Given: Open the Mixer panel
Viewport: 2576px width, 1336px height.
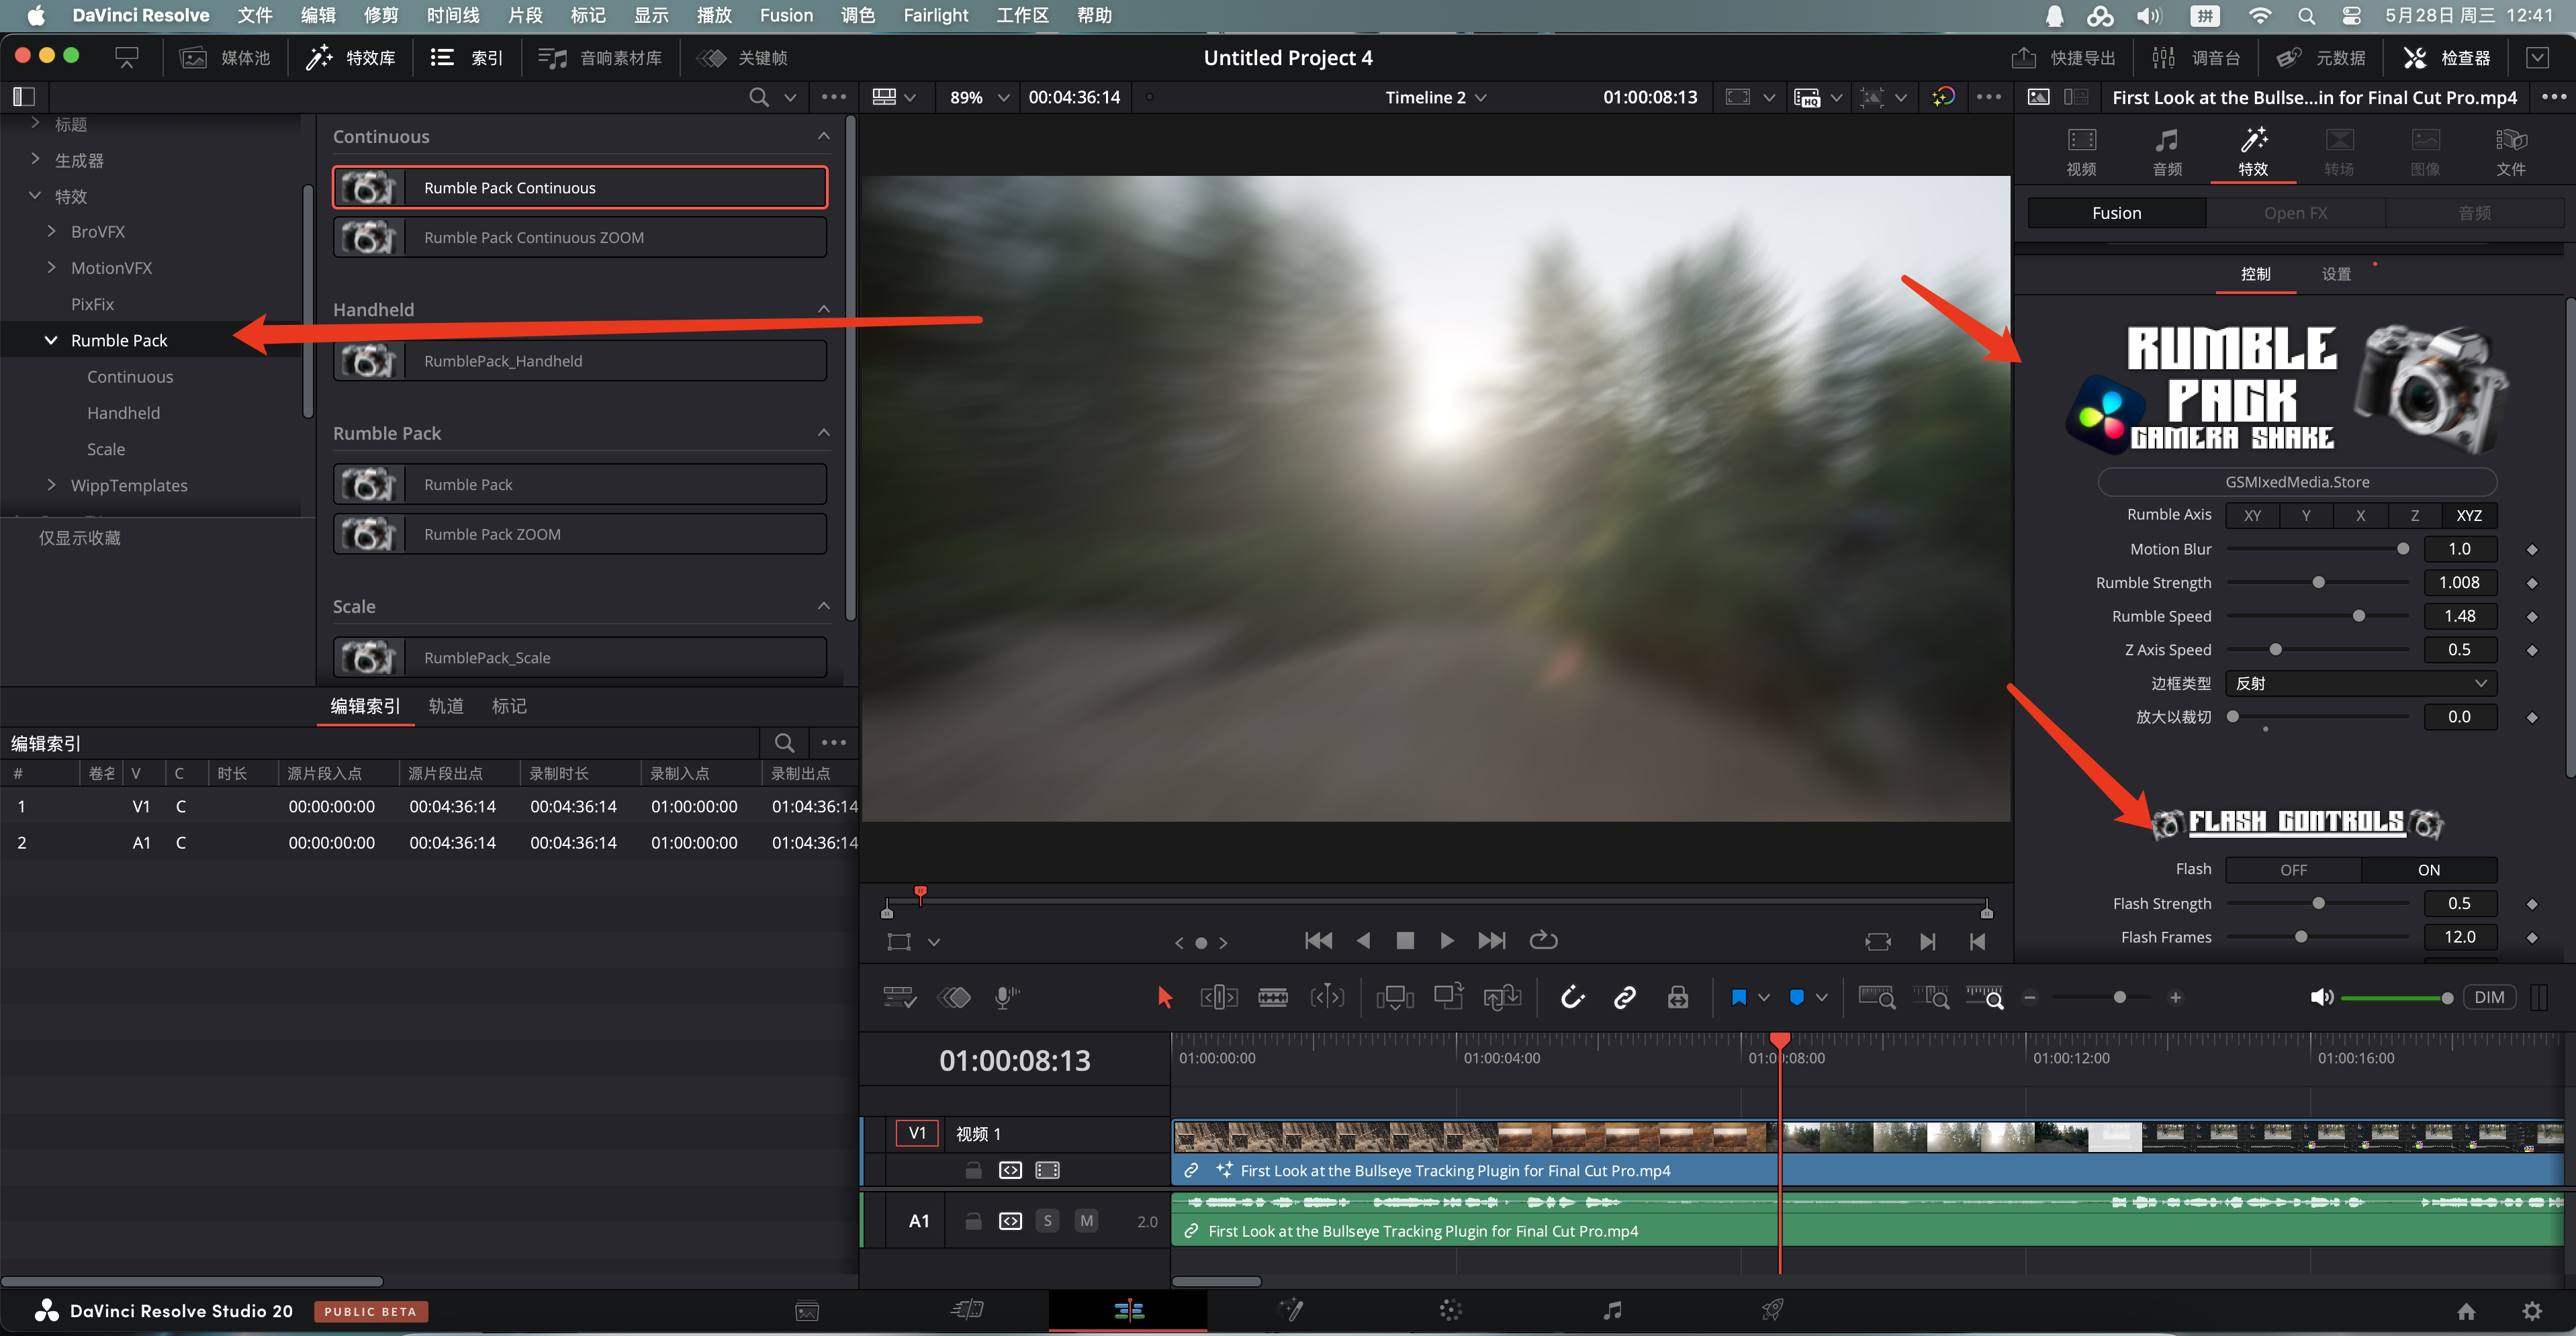Looking at the screenshot, I should (2196, 58).
